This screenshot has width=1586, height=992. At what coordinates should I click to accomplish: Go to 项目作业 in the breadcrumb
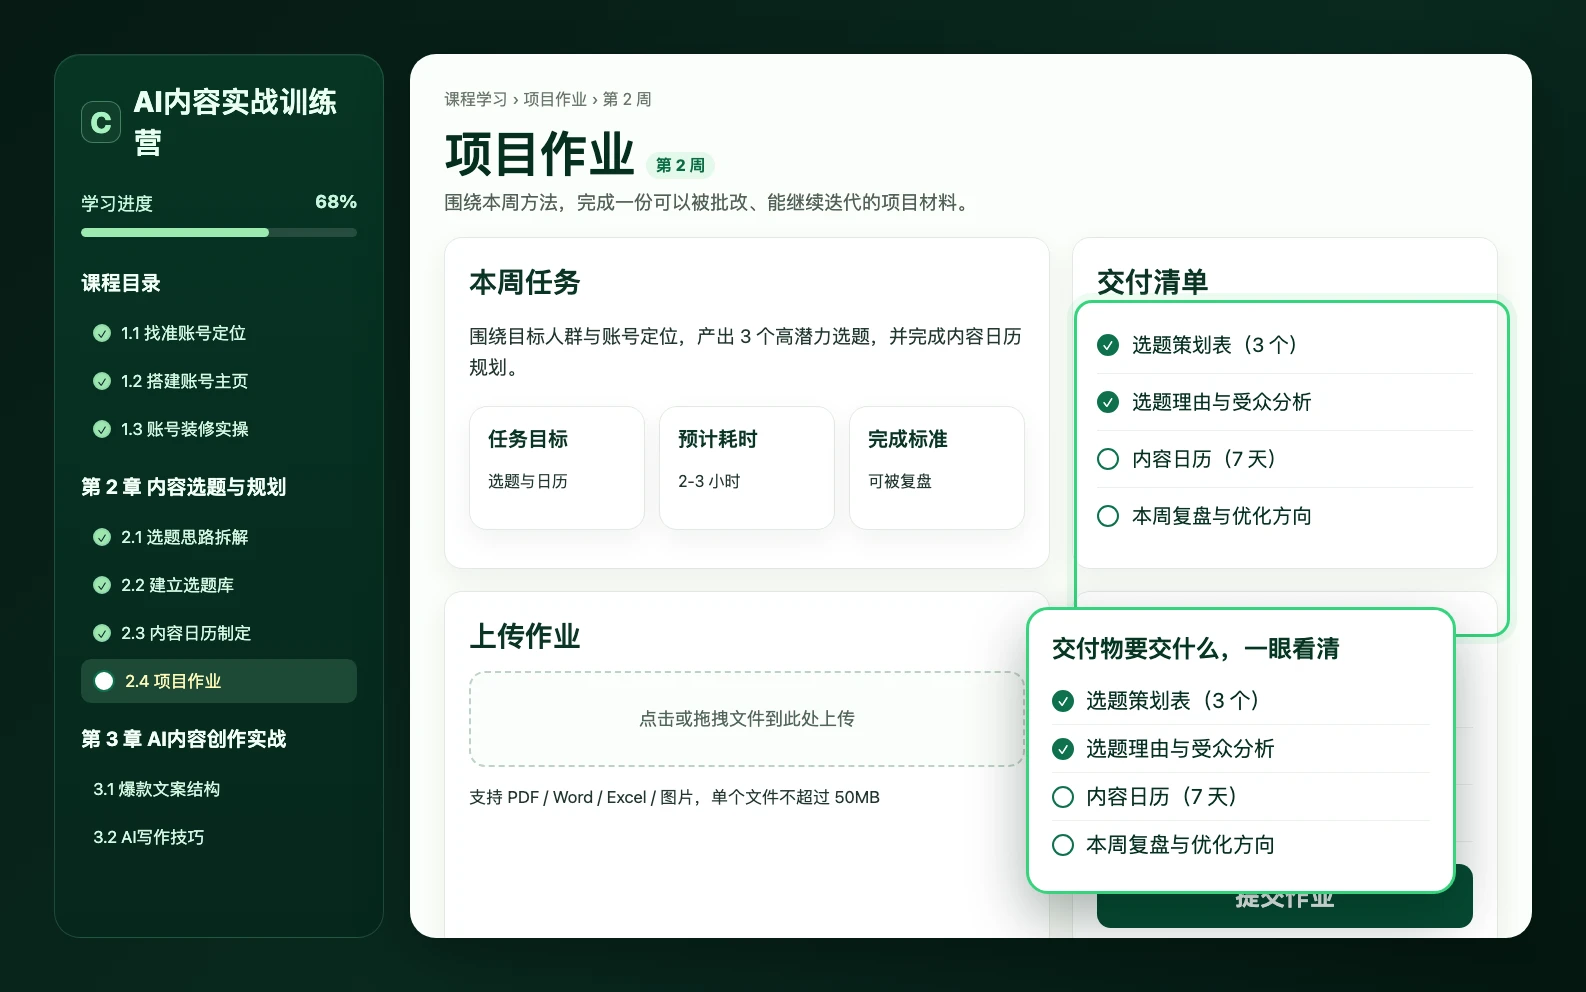555,99
